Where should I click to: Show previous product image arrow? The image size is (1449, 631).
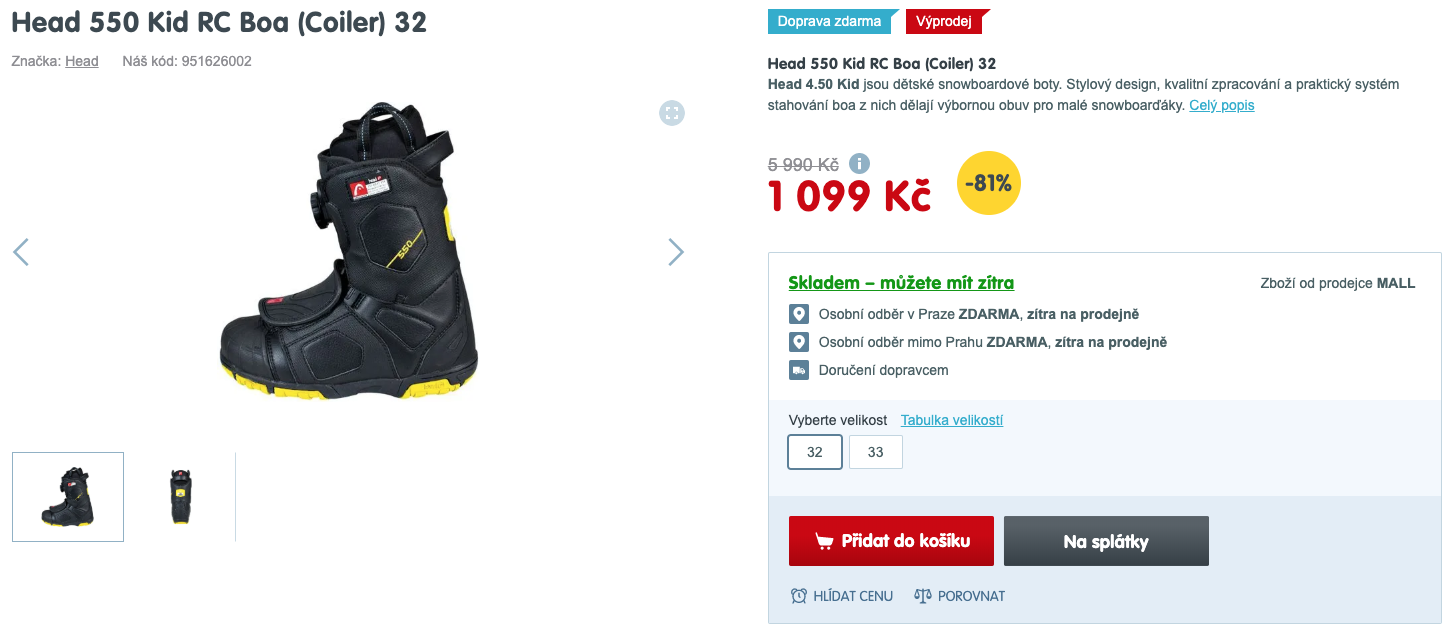(x=21, y=252)
